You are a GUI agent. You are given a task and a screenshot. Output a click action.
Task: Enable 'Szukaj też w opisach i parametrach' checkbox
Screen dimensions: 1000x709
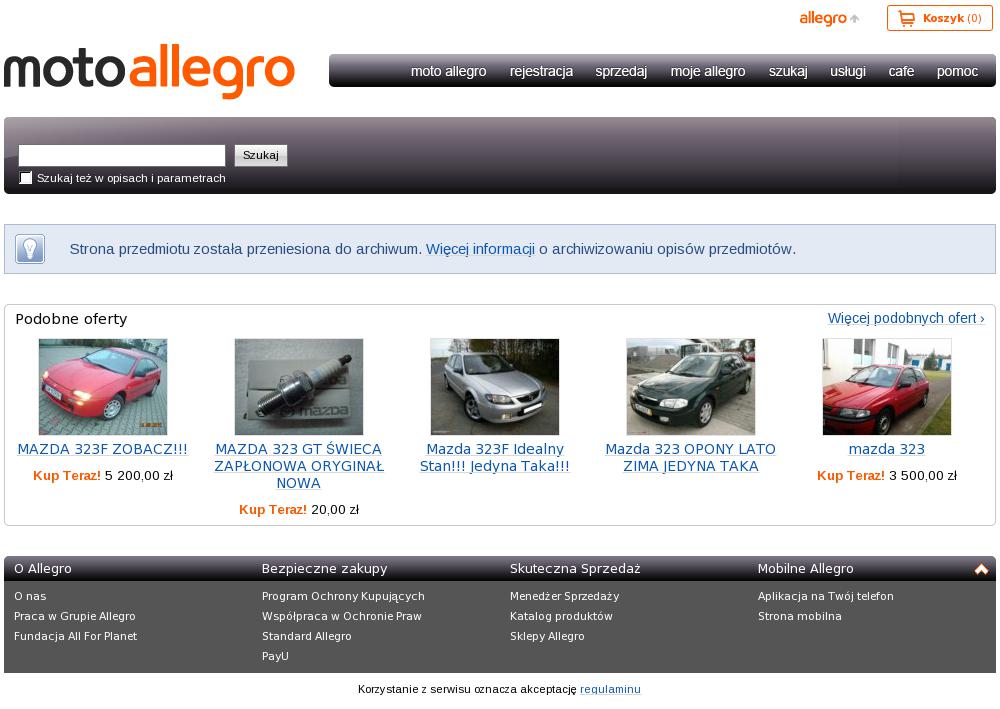pos(26,178)
